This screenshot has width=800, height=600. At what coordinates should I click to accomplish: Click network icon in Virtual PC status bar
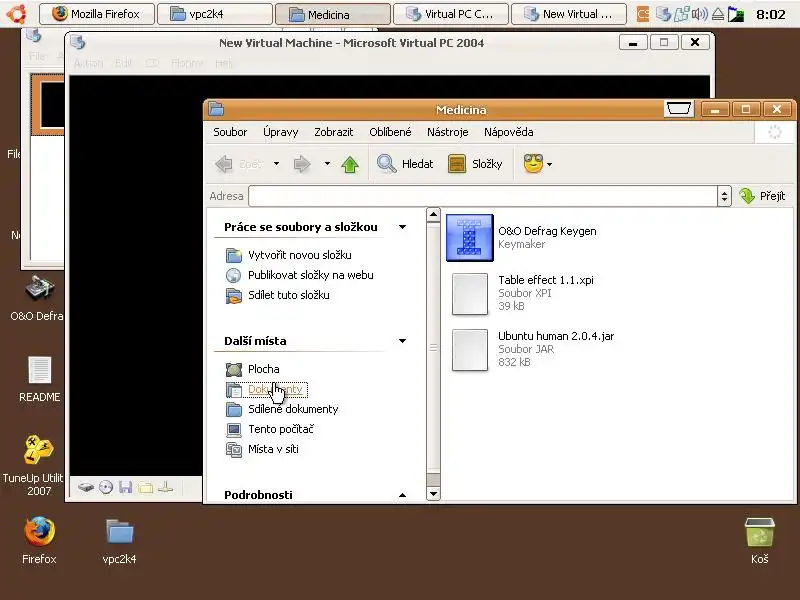(165, 488)
